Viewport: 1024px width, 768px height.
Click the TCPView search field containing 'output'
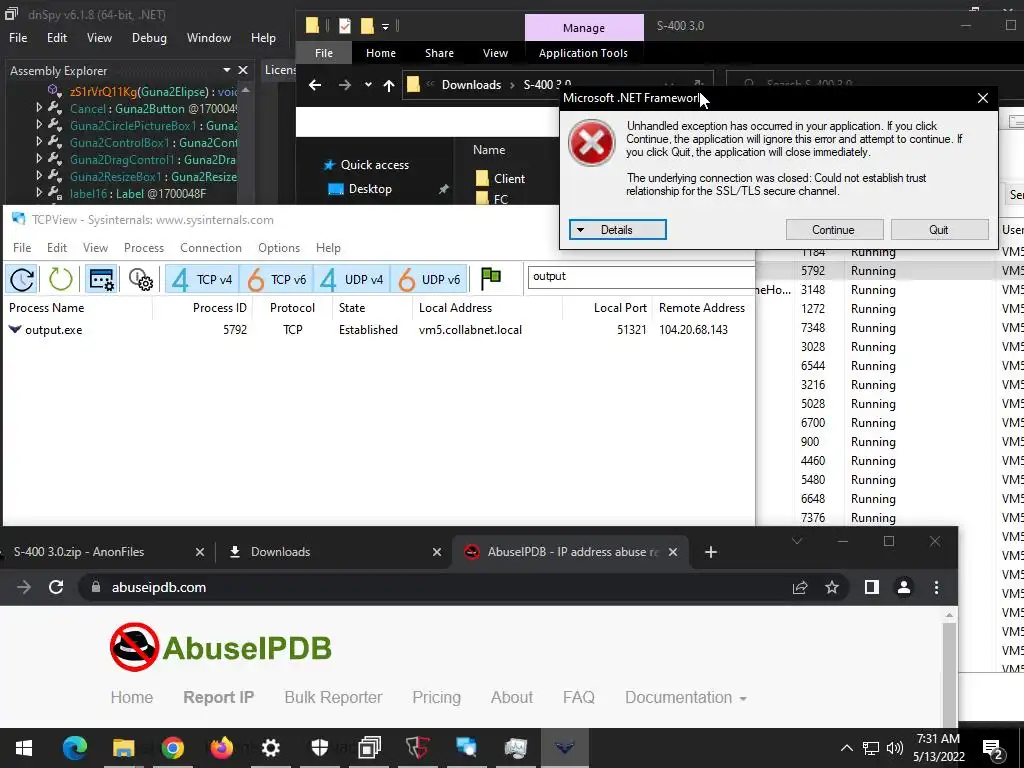641,276
